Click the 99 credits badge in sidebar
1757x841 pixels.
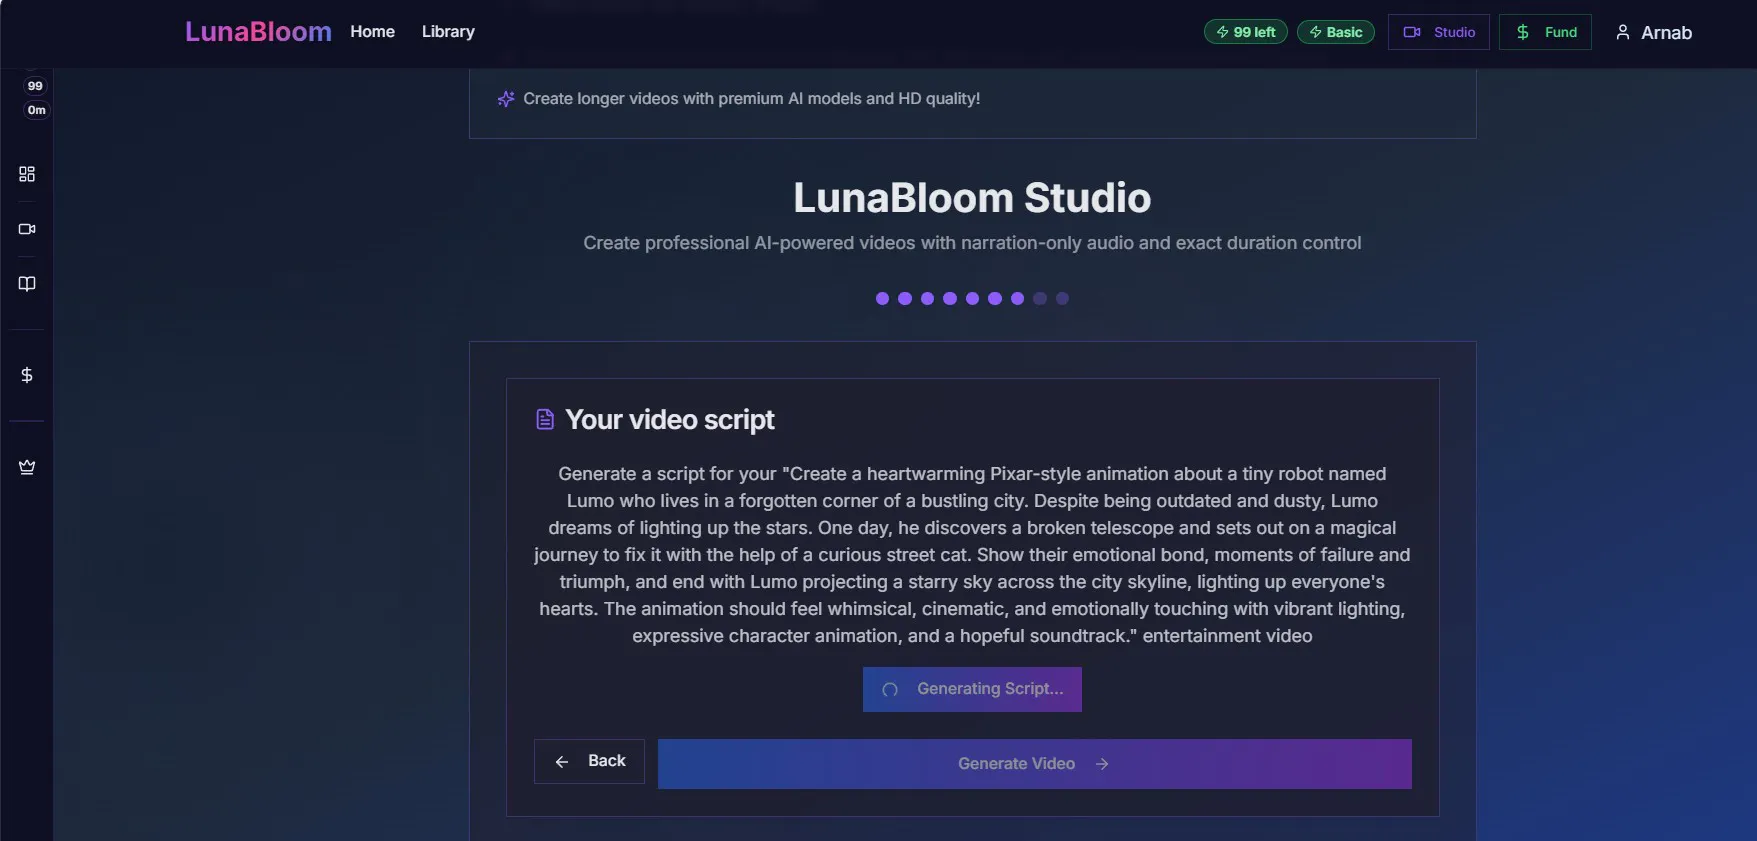35,86
